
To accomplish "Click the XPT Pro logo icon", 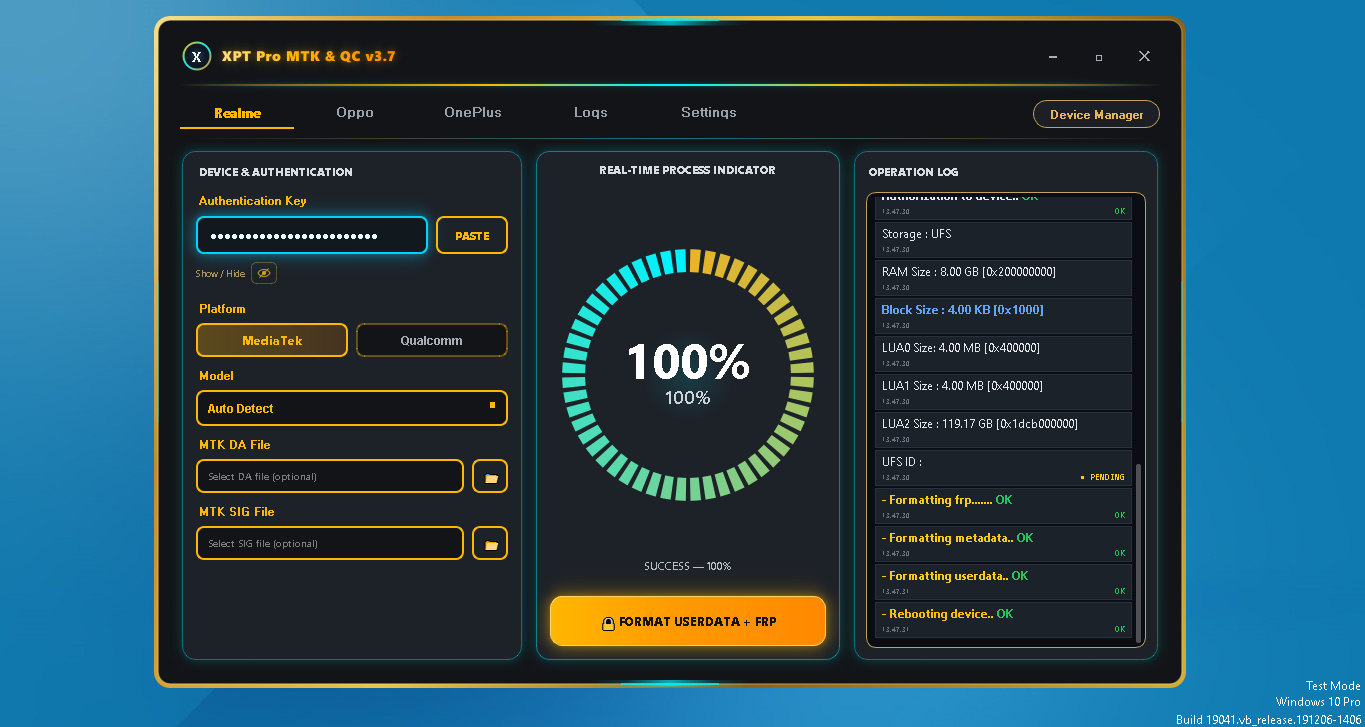I will [x=197, y=56].
